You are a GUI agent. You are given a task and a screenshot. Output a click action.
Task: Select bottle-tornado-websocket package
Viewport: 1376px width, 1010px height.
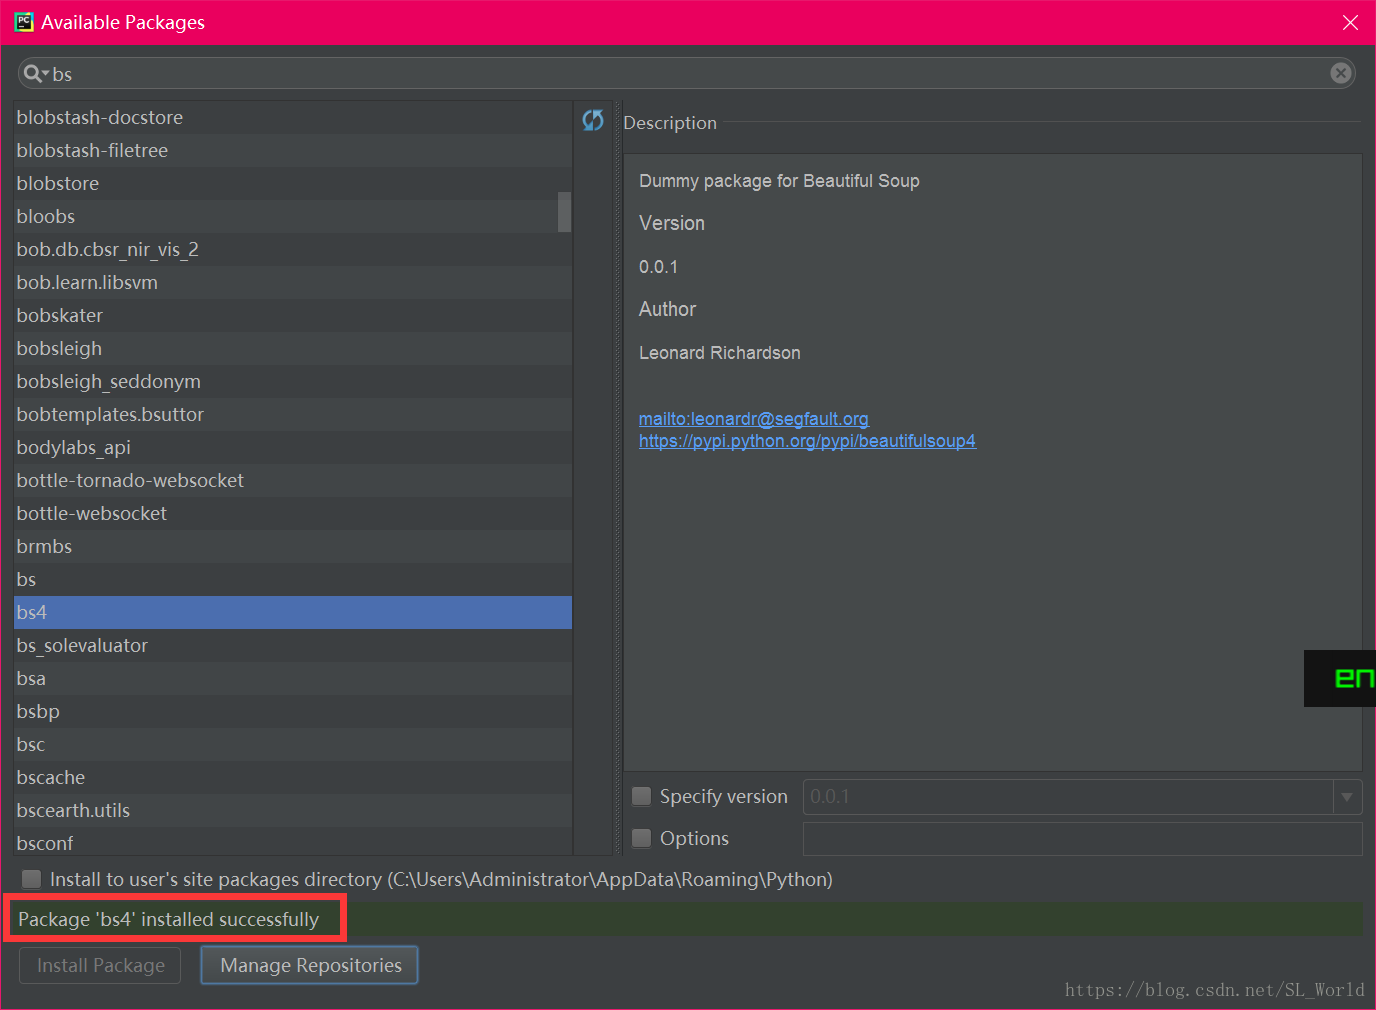click(293, 480)
